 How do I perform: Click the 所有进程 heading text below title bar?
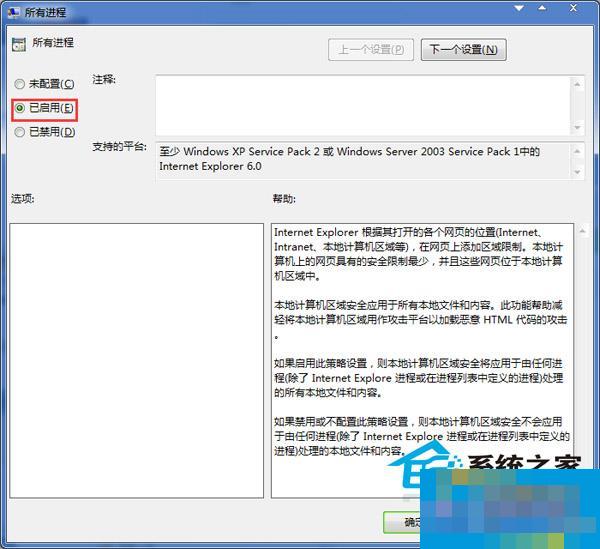coord(53,42)
